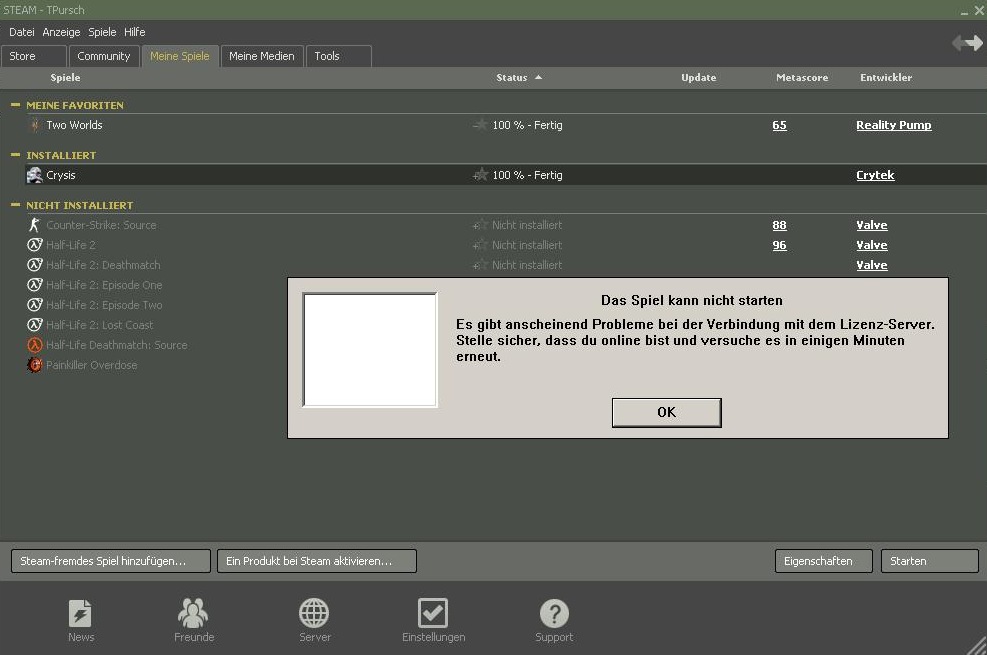987x655 pixels.
Task: Open the Reality Pump developer link
Action: (x=893, y=125)
